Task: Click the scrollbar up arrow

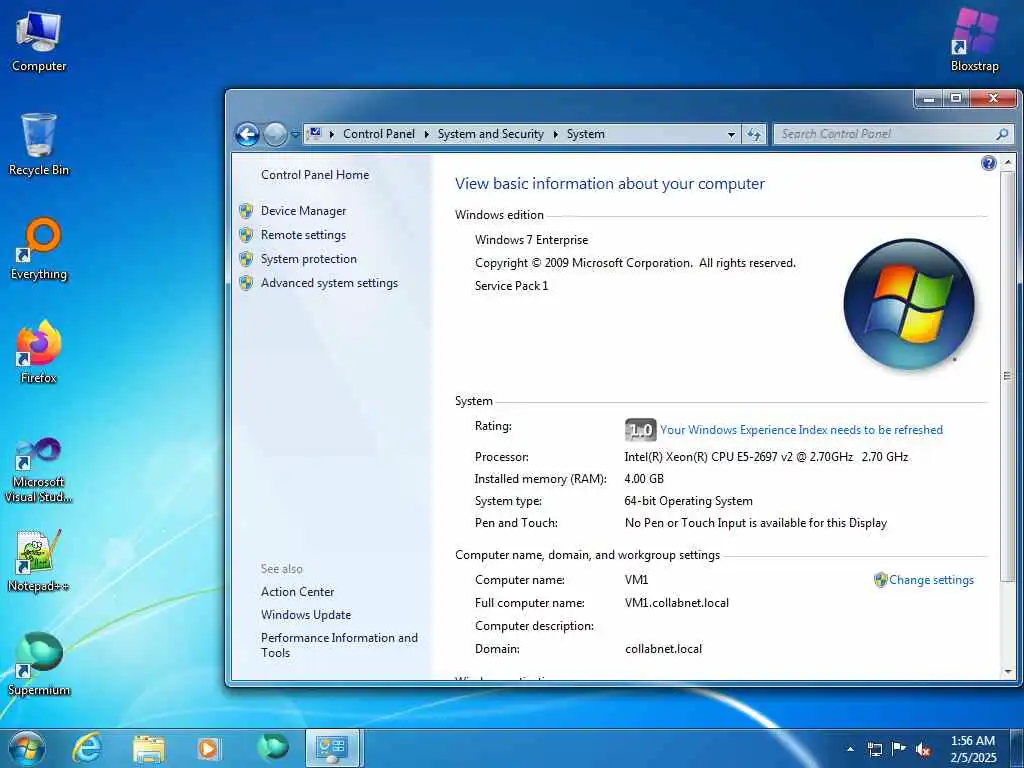Action: coord(1007,161)
